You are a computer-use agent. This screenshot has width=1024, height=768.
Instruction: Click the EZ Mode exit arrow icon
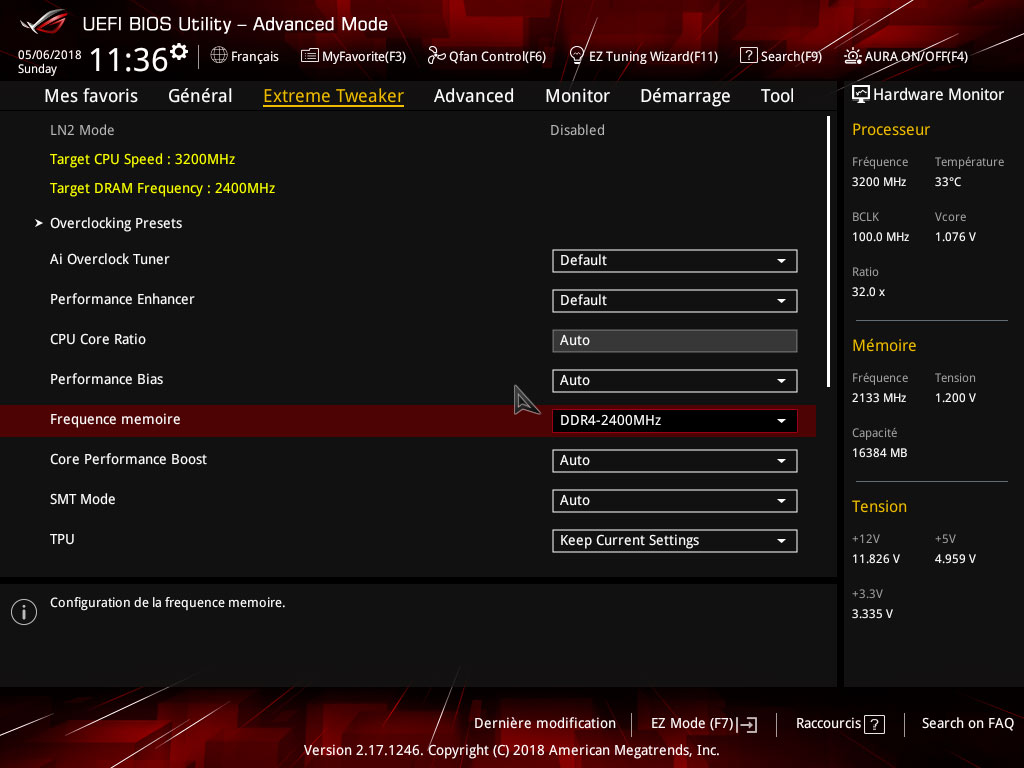748,724
